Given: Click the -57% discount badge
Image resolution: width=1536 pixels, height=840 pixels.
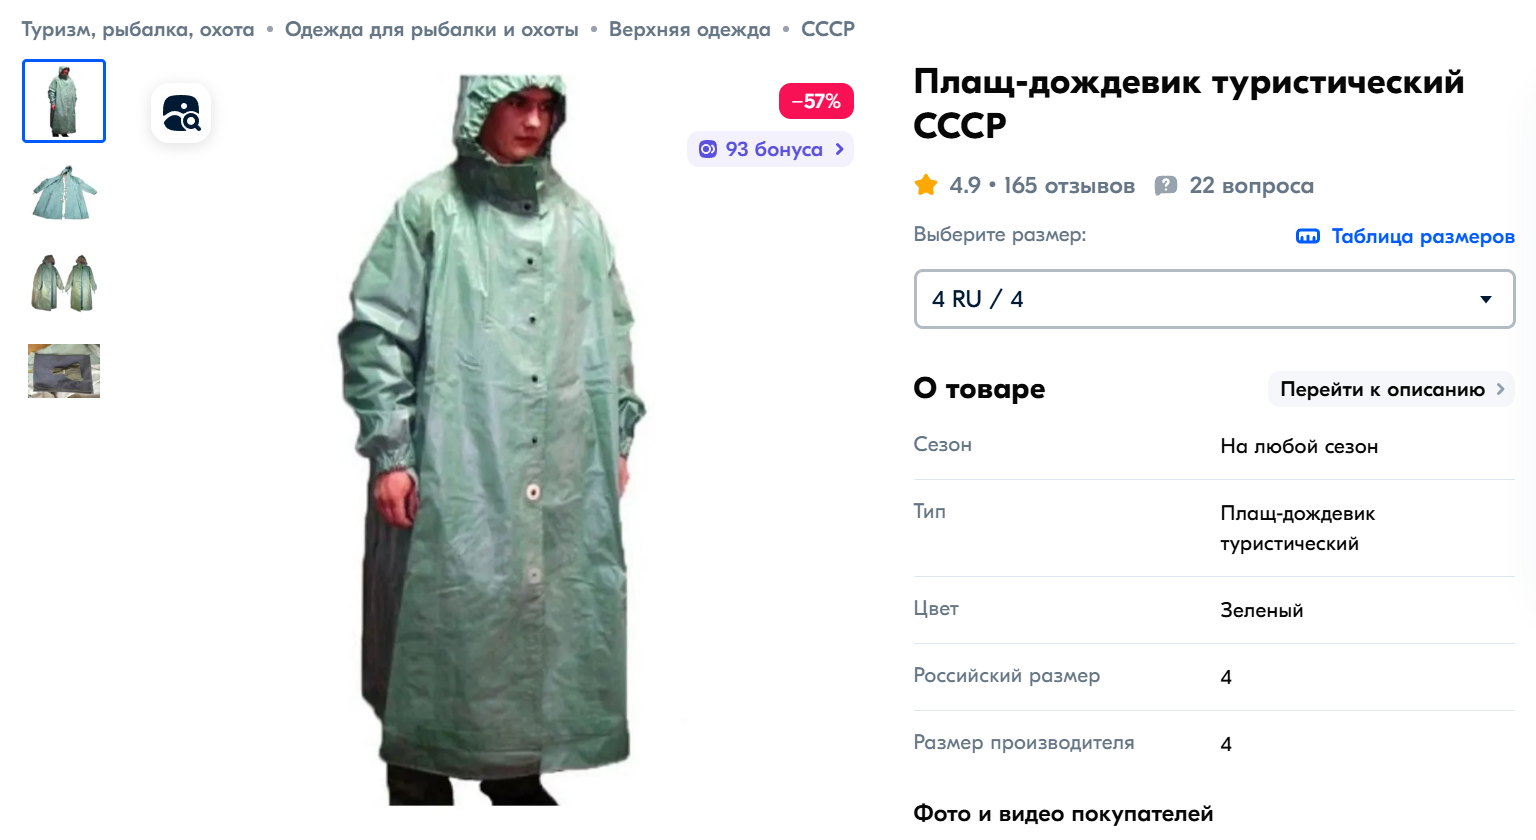Looking at the screenshot, I should point(816,101).
